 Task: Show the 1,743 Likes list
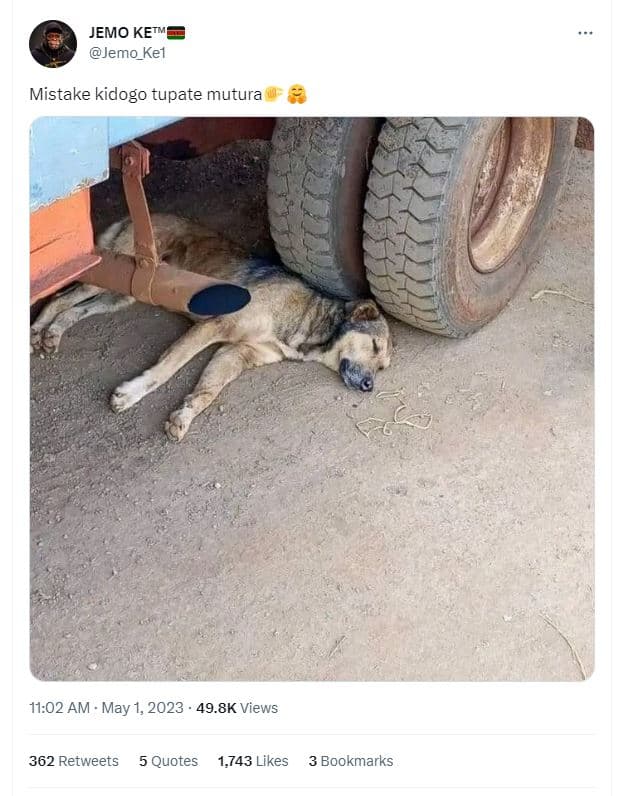point(253,761)
